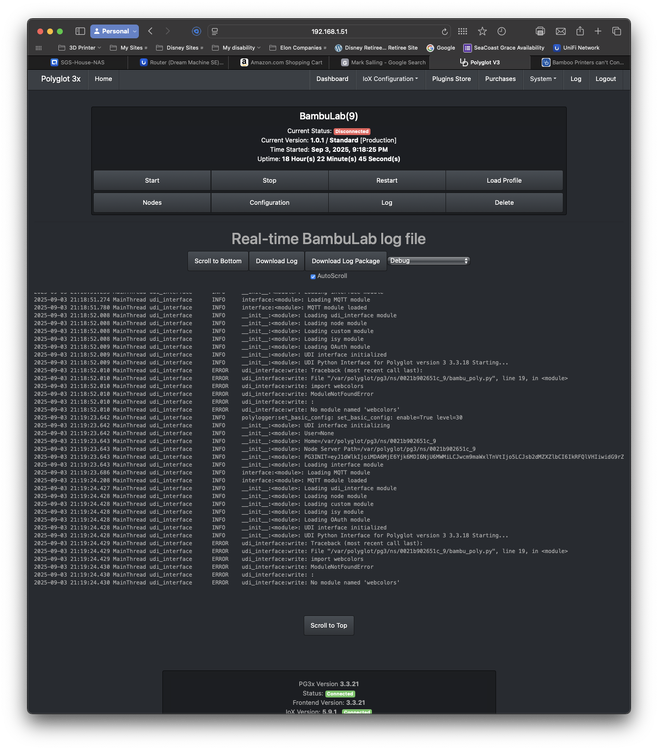Viewport: 658px width, 750px height.
Task: Expand the My Sites bookmarks folder
Action: click(128, 48)
